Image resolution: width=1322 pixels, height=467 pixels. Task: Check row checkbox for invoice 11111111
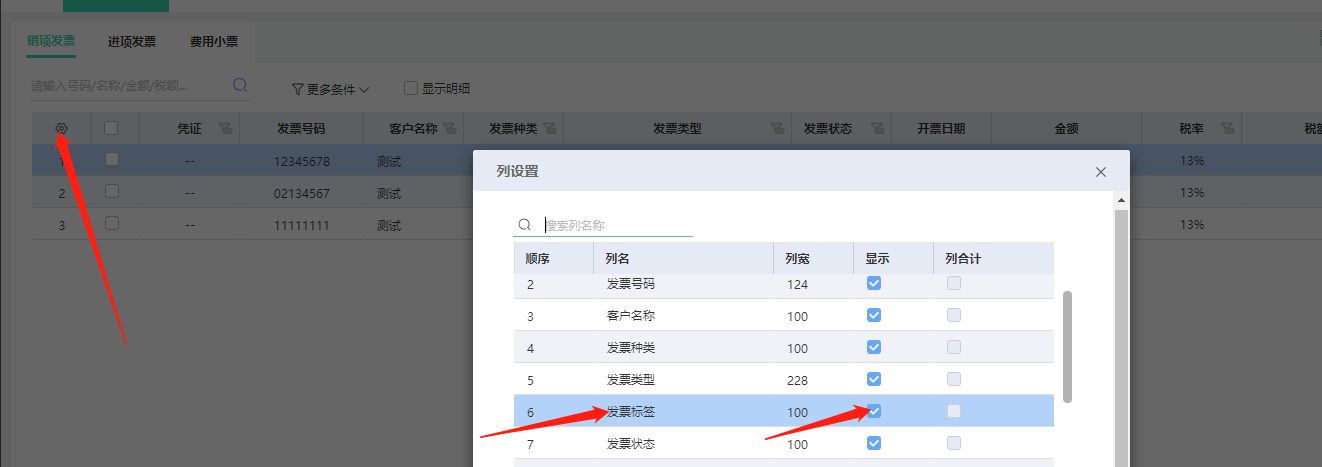[x=111, y=223]
